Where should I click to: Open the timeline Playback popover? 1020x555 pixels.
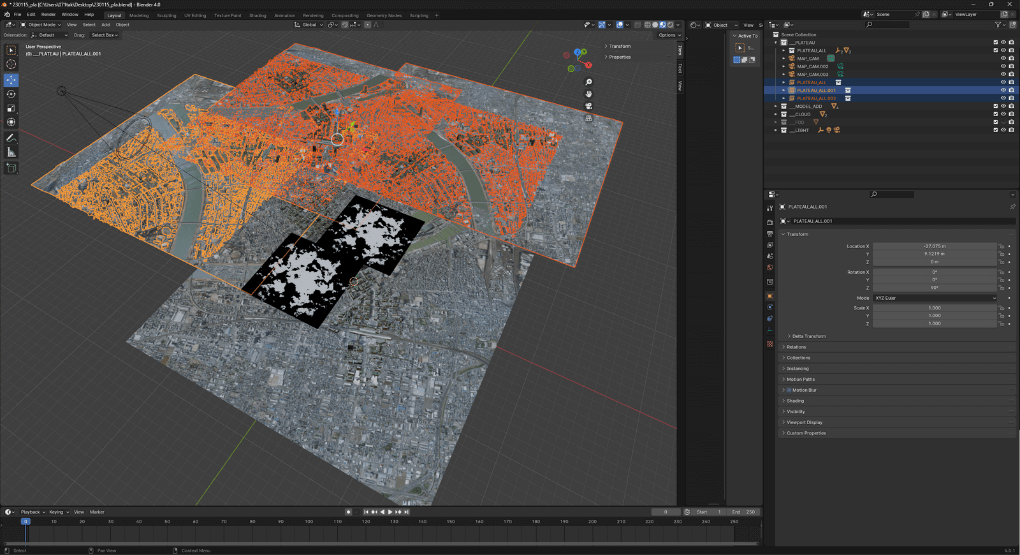pyautogui.click(x=32, y=512)
